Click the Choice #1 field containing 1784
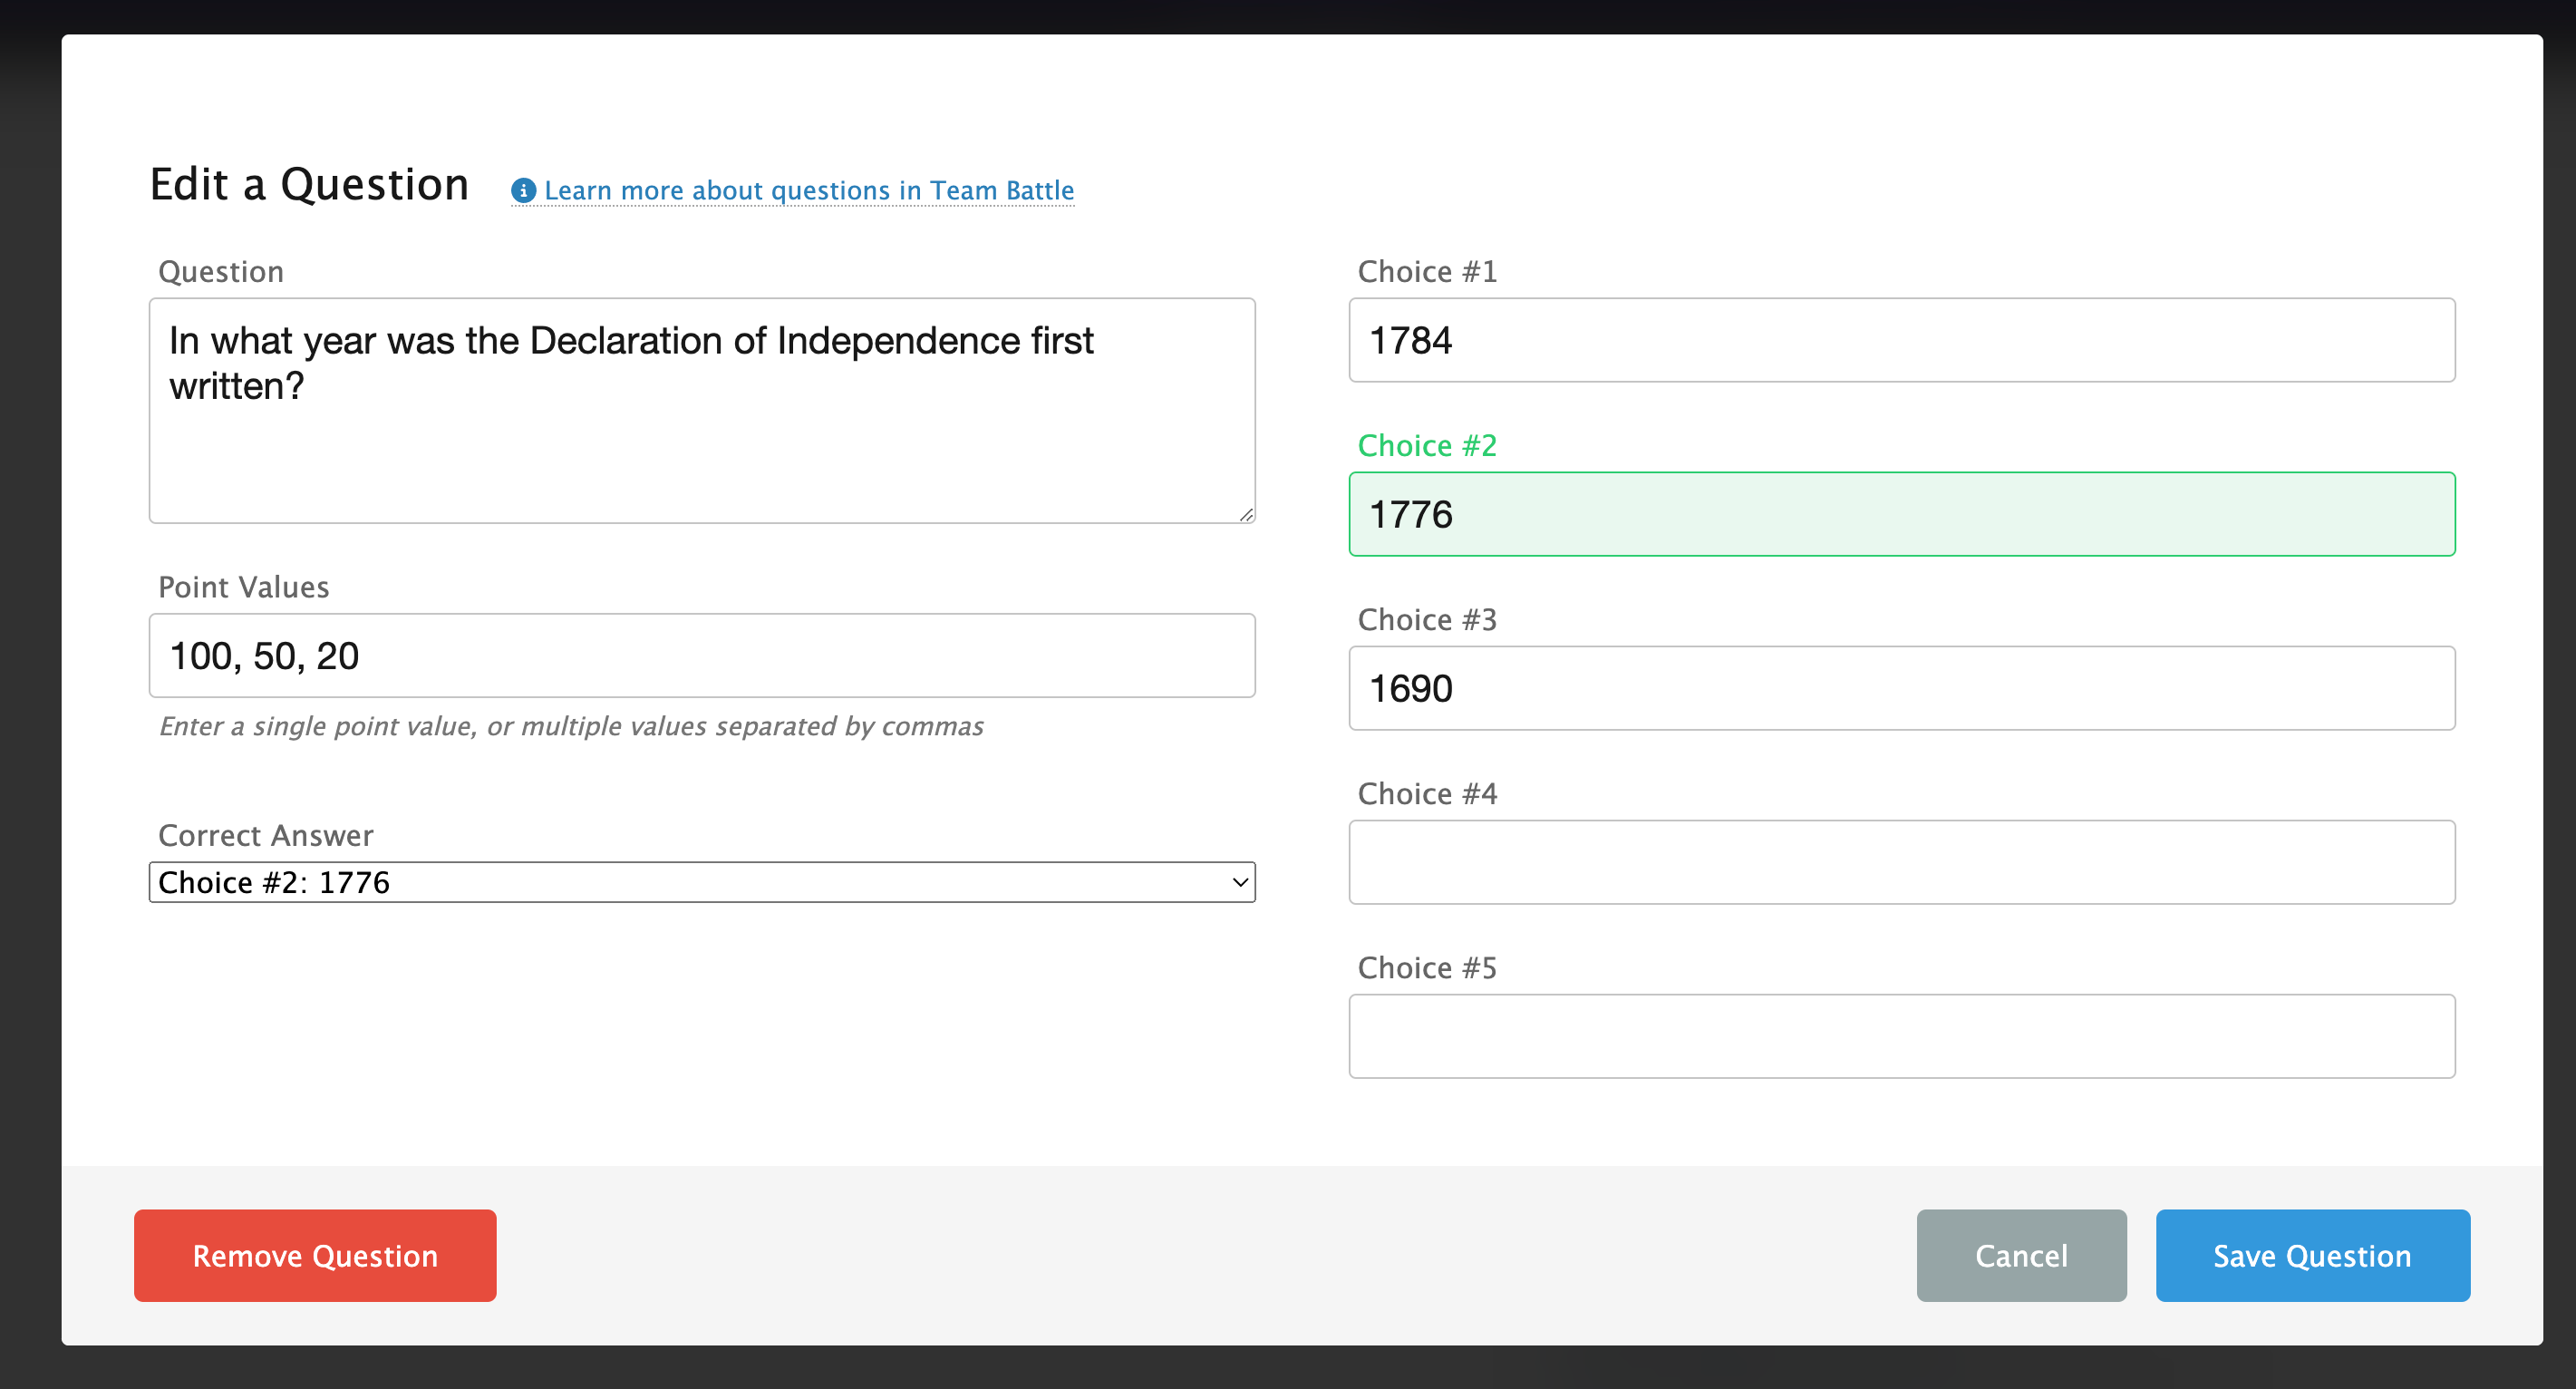This screenshot has height=1389, width=2576. [1901, 340]
